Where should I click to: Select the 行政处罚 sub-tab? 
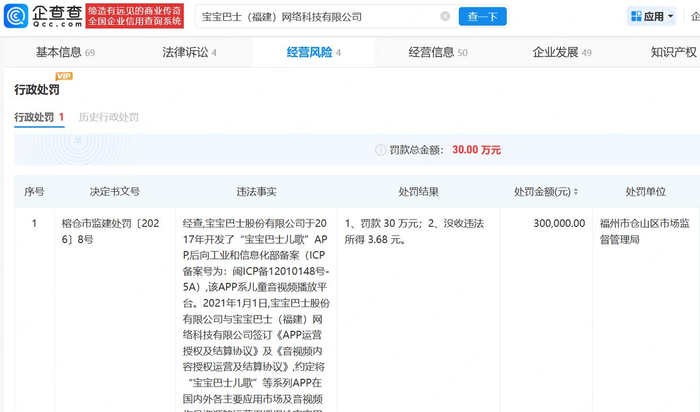(x=39, y=117)
